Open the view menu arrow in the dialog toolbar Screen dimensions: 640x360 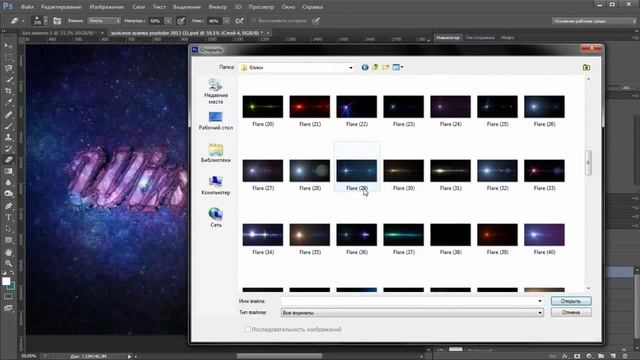point(402,67)
